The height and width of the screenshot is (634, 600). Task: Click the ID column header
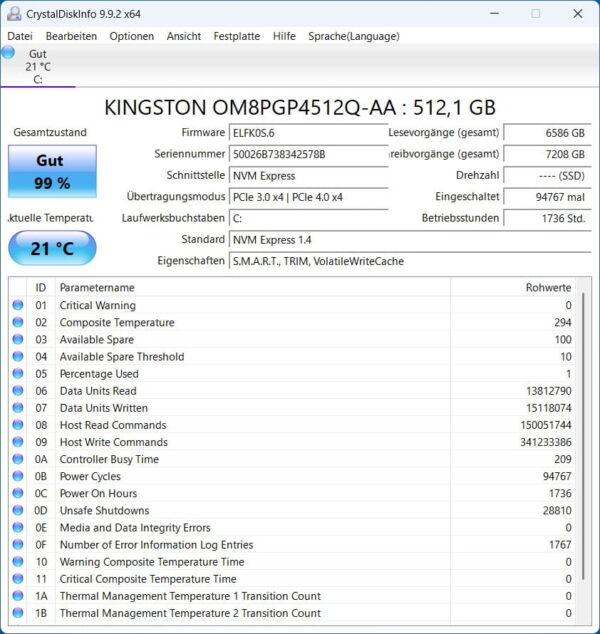coord(41,287)
